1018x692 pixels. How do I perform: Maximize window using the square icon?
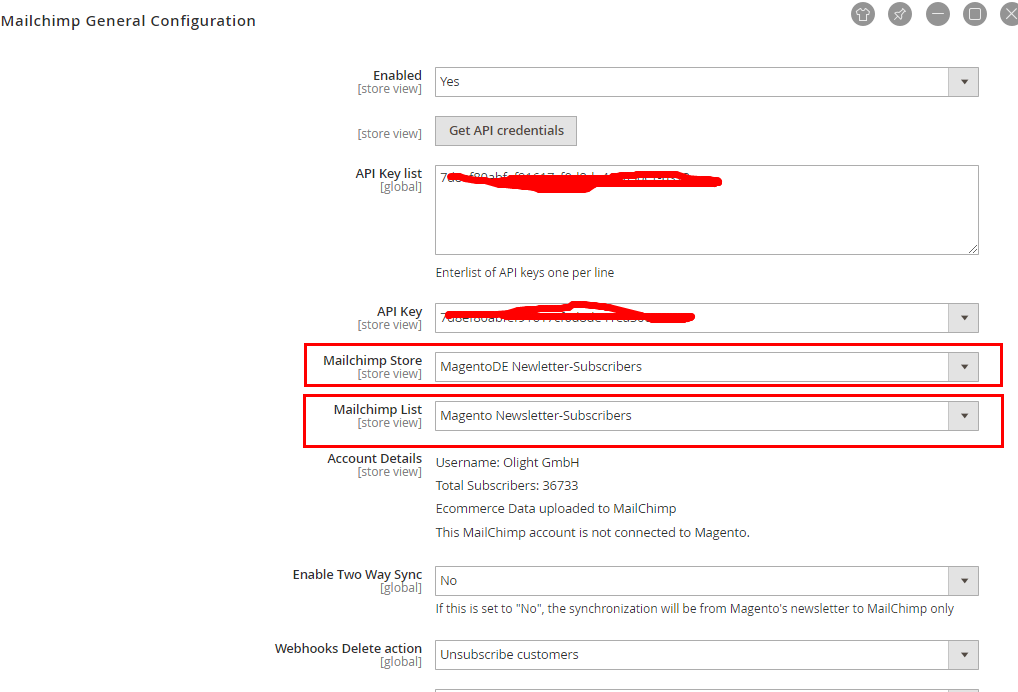[975, 14]
